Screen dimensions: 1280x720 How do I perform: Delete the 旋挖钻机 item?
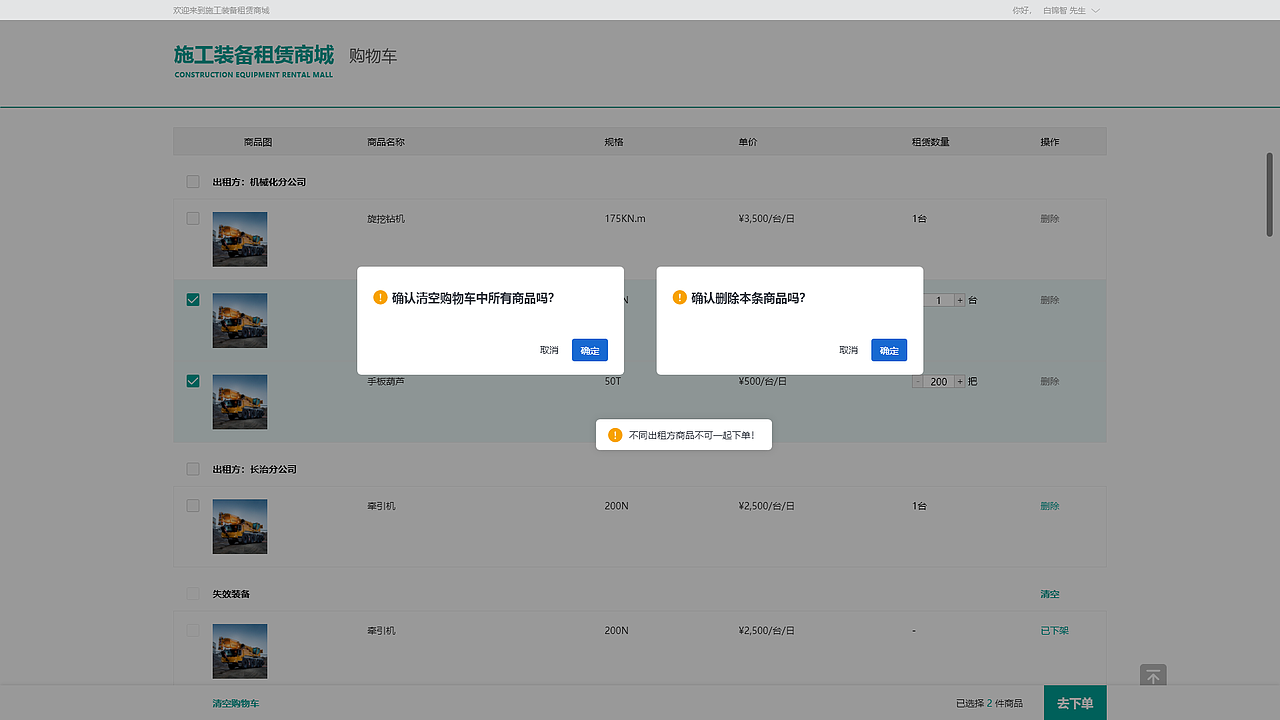click(x=1049, y=218)
